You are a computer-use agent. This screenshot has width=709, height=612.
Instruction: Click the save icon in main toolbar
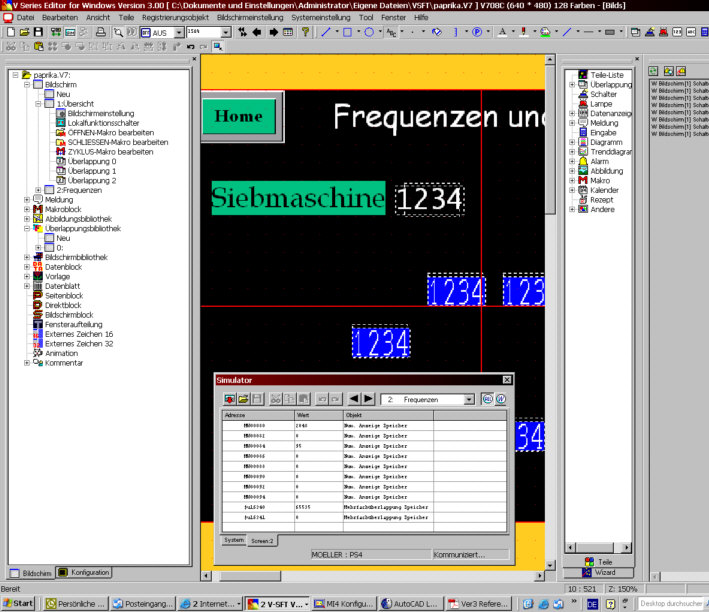click(38, 32)
